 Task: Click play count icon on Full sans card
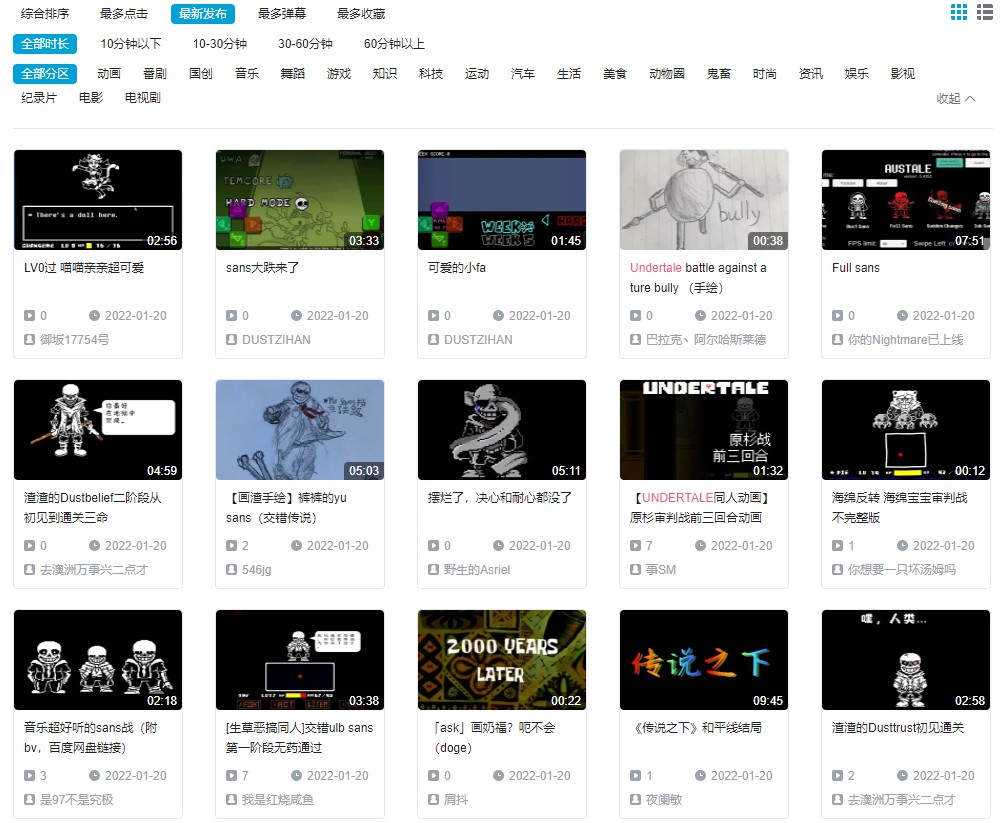click(837, 315)
